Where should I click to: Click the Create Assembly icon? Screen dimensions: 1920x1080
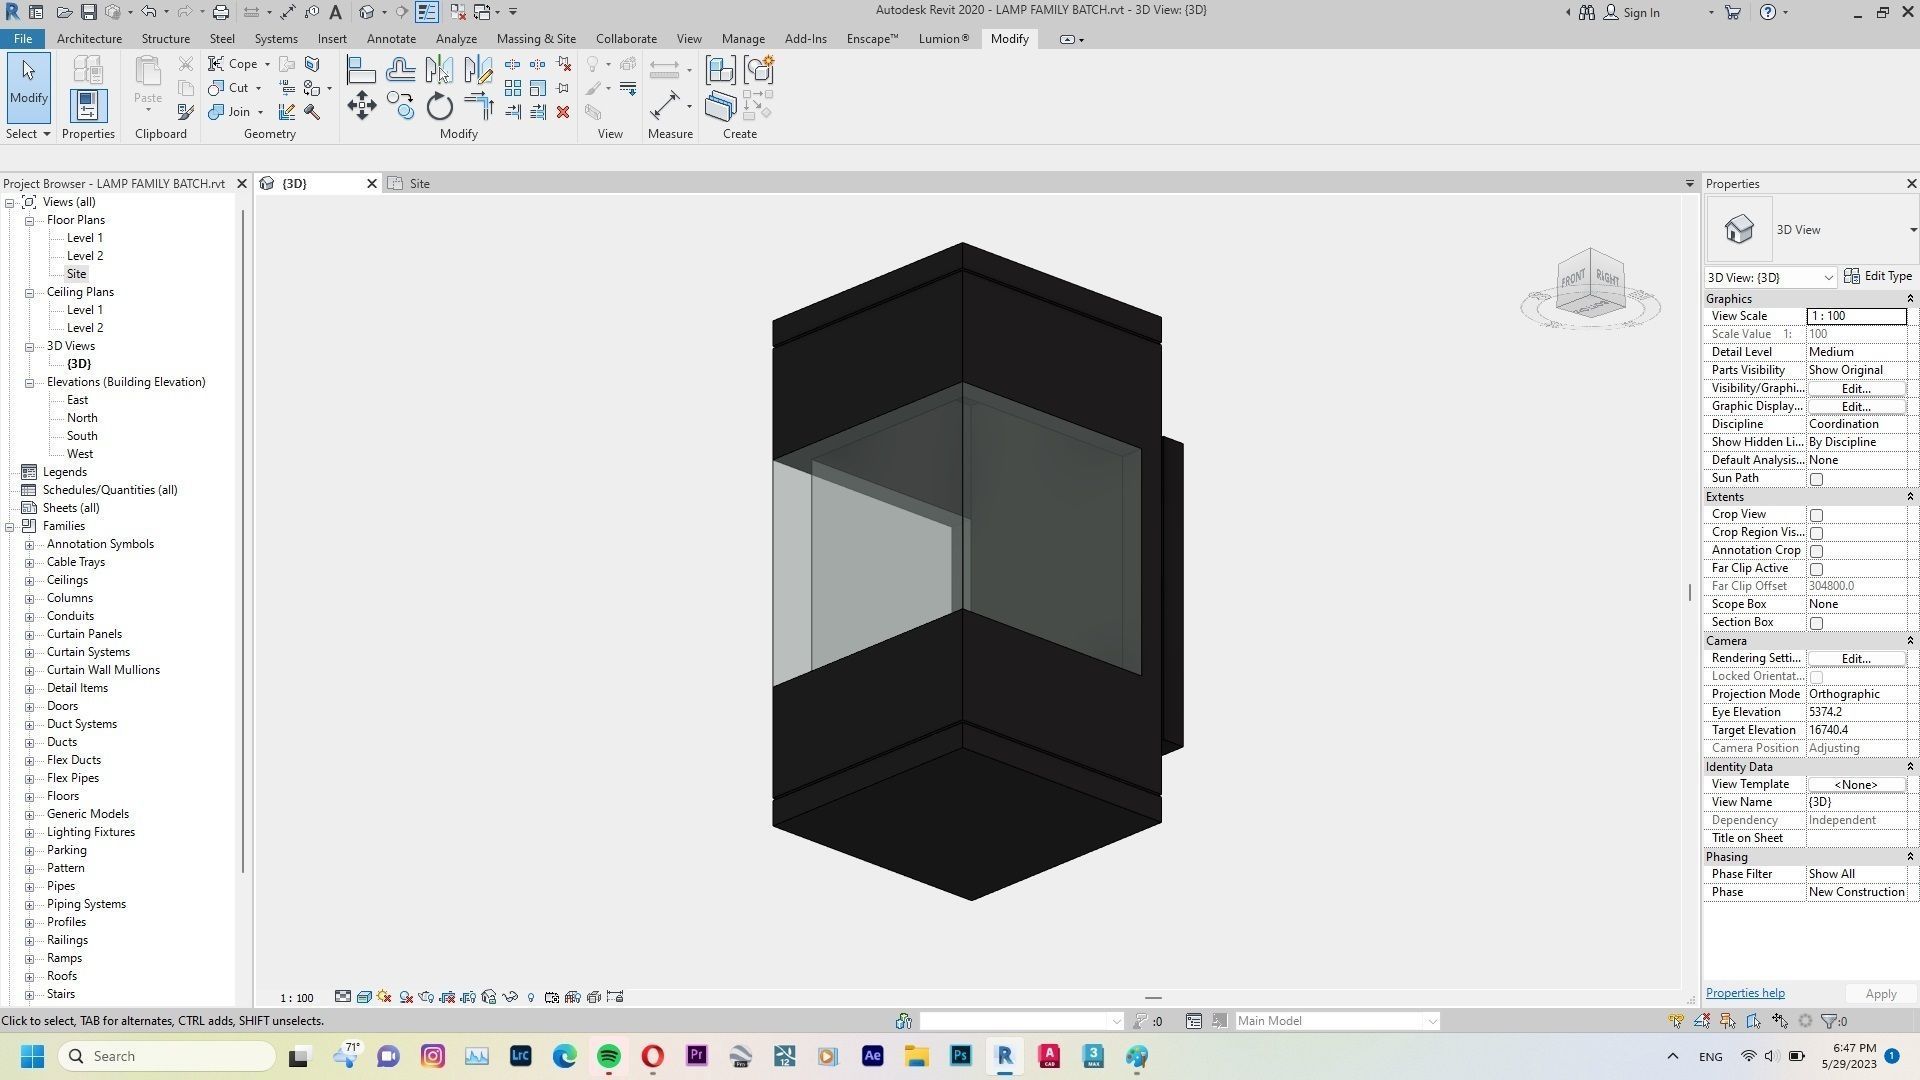[720, 70]
